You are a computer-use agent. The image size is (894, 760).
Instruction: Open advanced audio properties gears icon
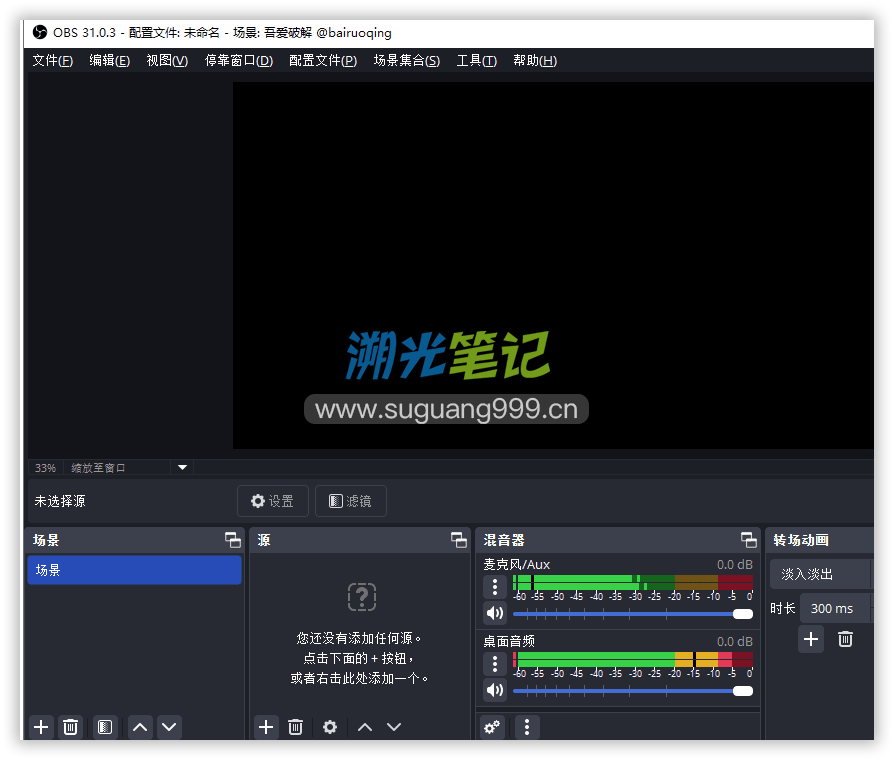tap(492, 727)
